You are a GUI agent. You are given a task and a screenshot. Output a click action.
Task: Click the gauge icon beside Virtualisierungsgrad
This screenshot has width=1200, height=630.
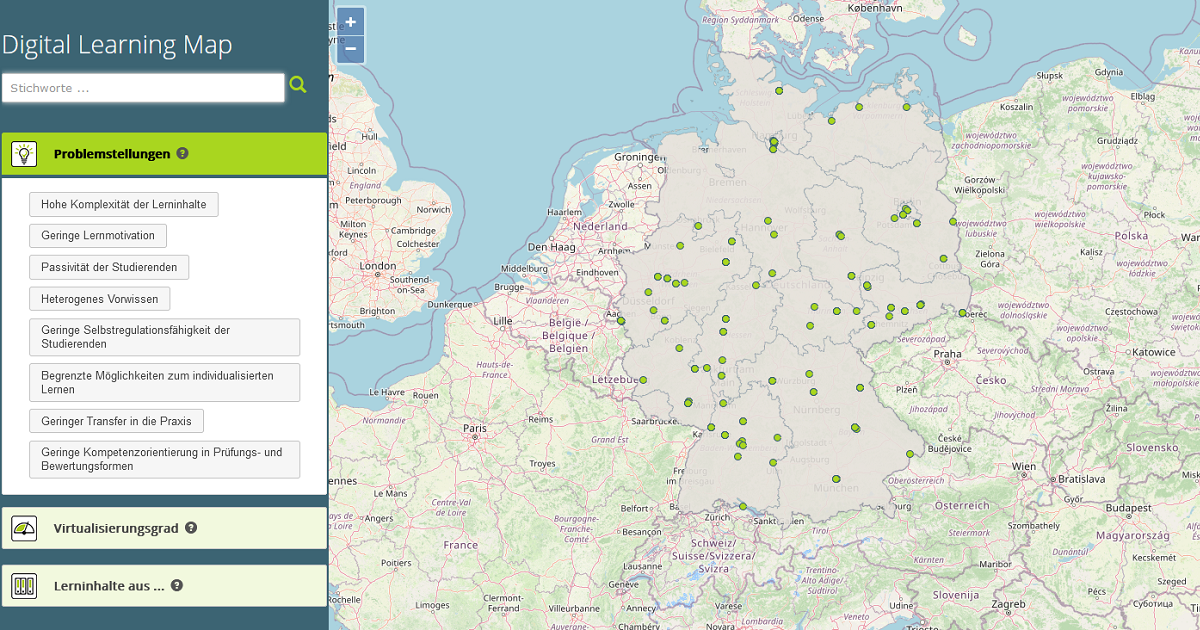24,528
